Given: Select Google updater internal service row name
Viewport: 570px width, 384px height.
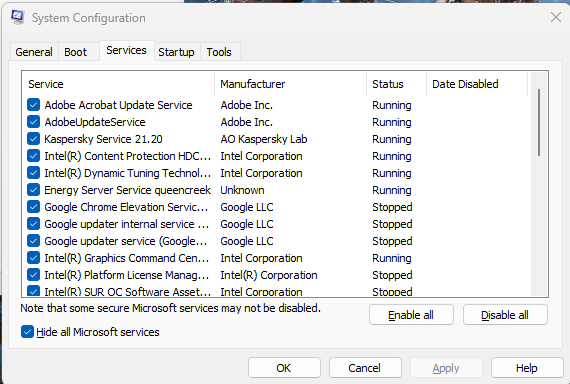Looking at the screenshot, I should [x=127, y=224].
